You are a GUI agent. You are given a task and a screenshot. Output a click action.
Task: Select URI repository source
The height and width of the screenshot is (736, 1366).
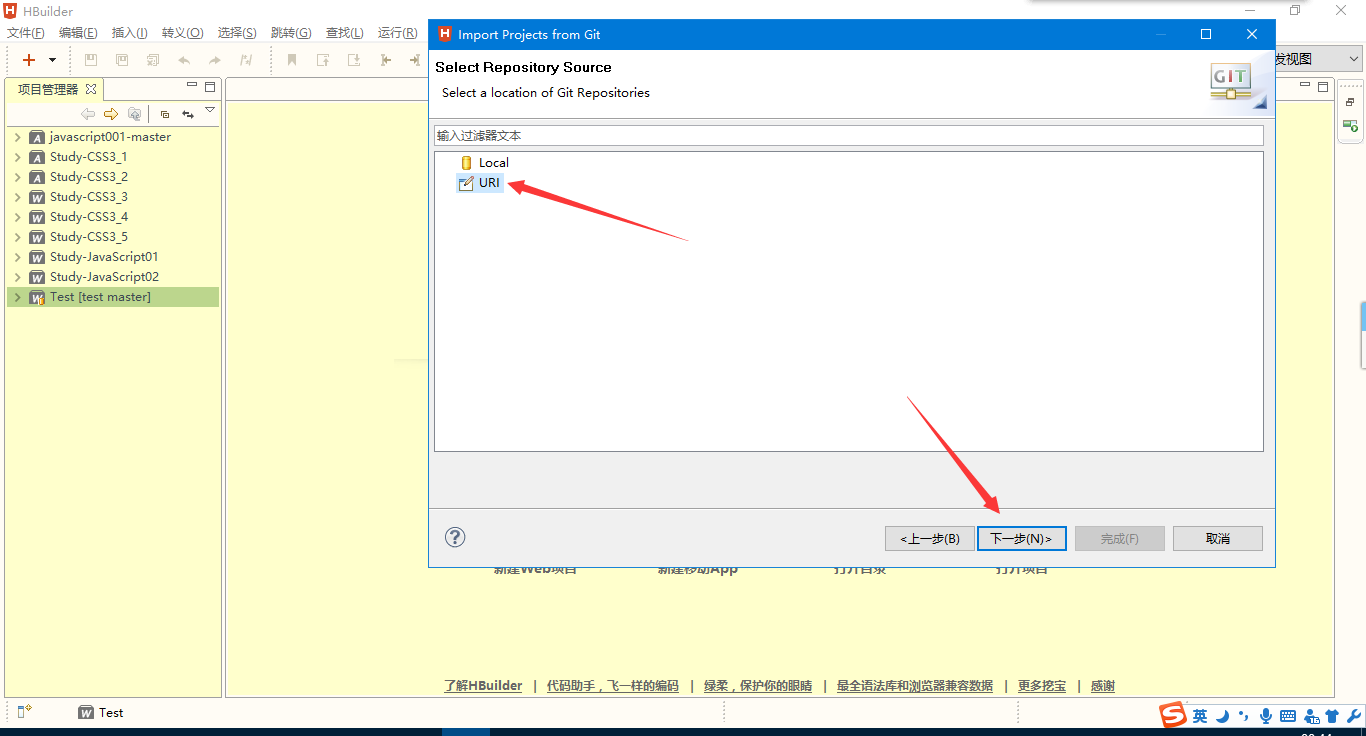tap(479, 183)
